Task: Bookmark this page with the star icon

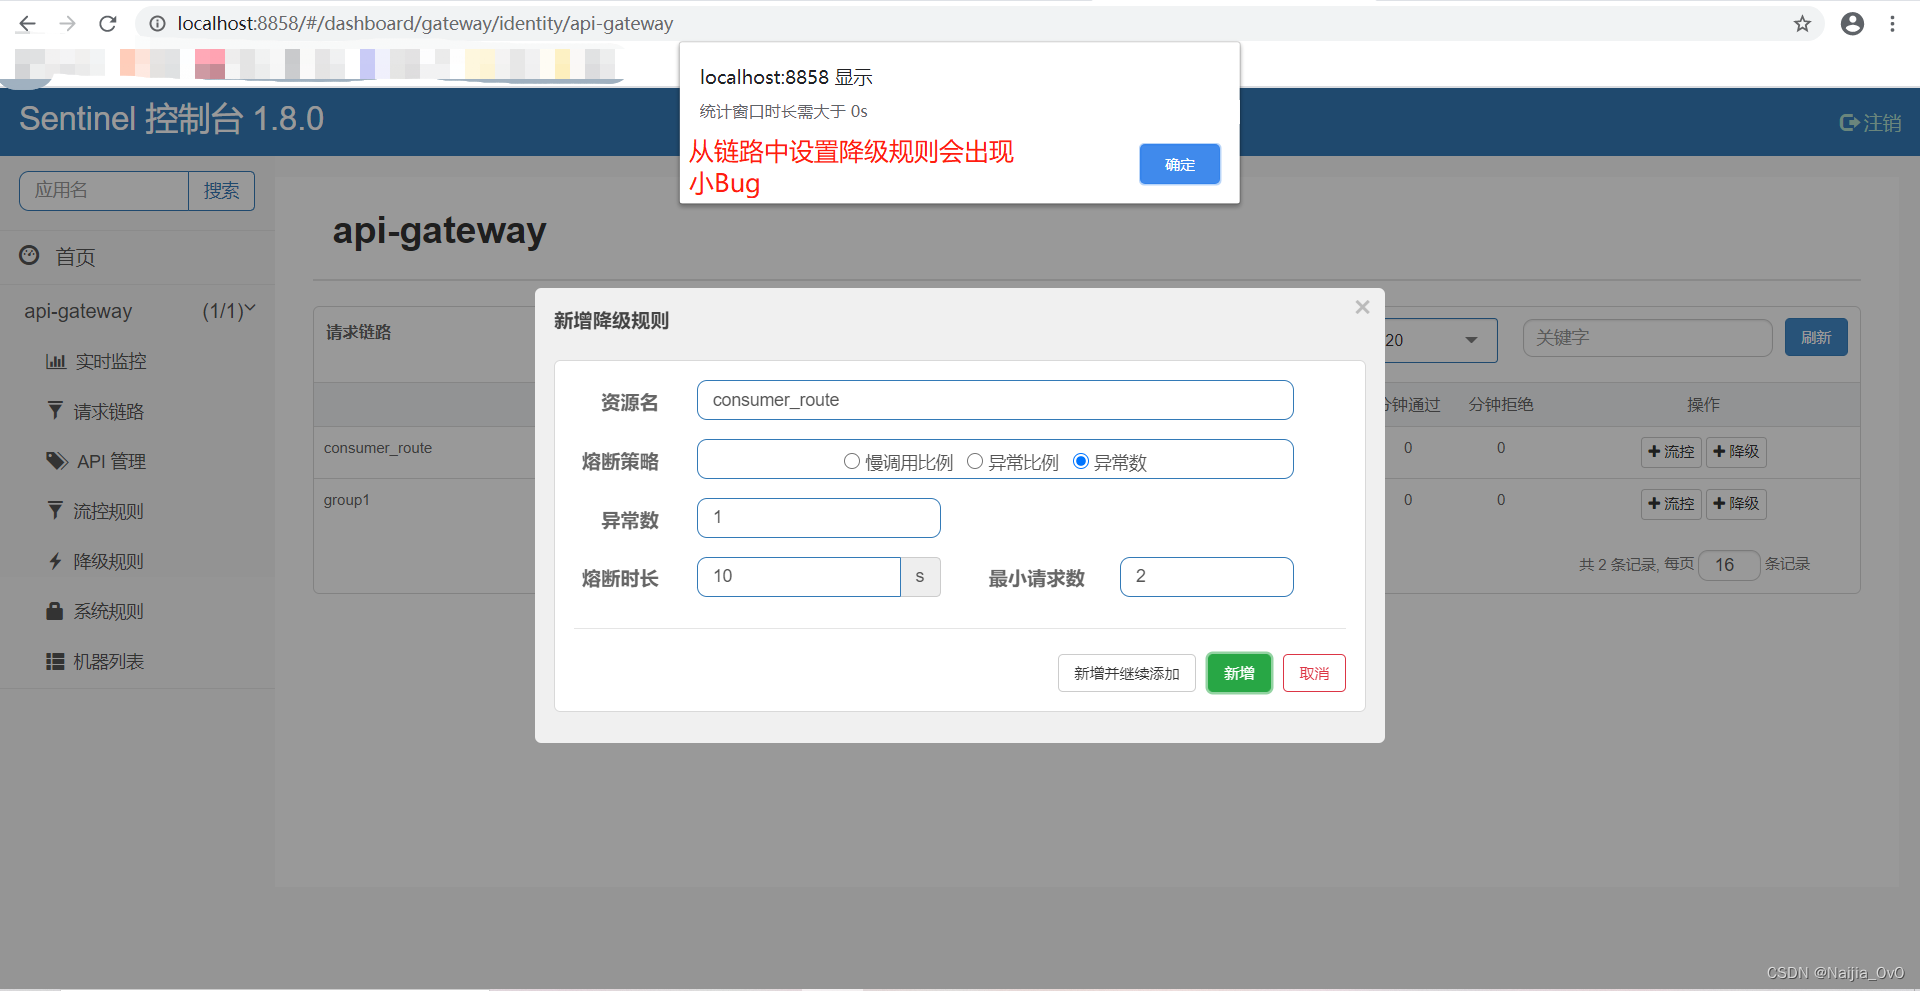Action: tap(1802, 23)
